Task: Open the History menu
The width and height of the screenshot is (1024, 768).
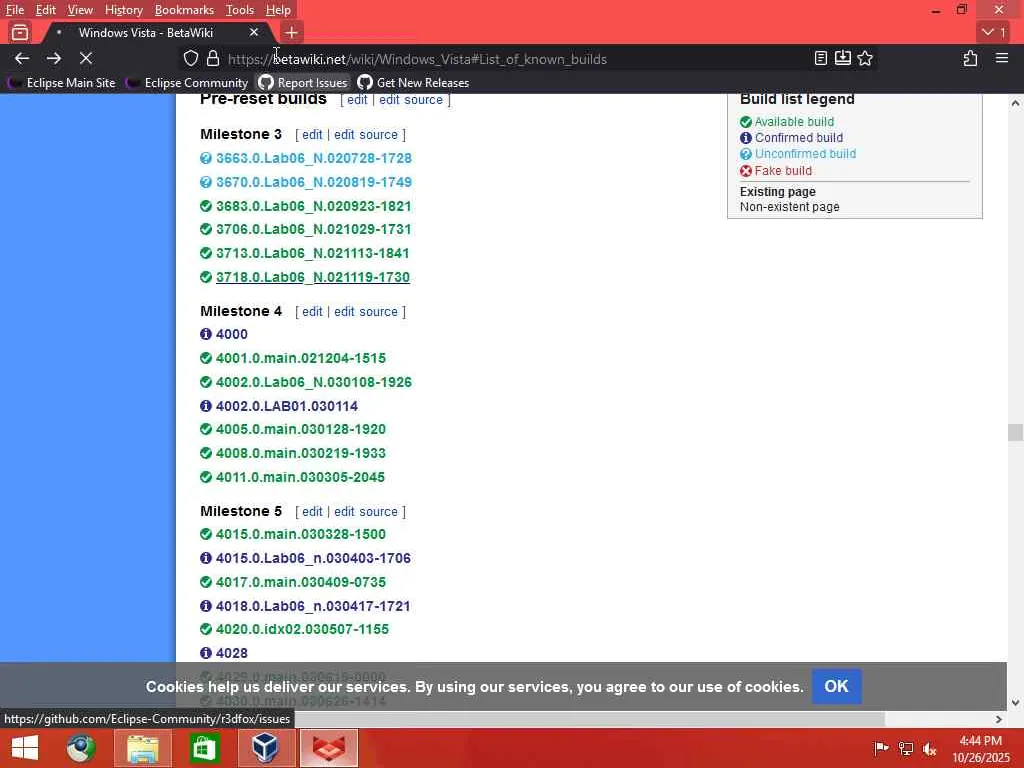Action: (123, 10)
